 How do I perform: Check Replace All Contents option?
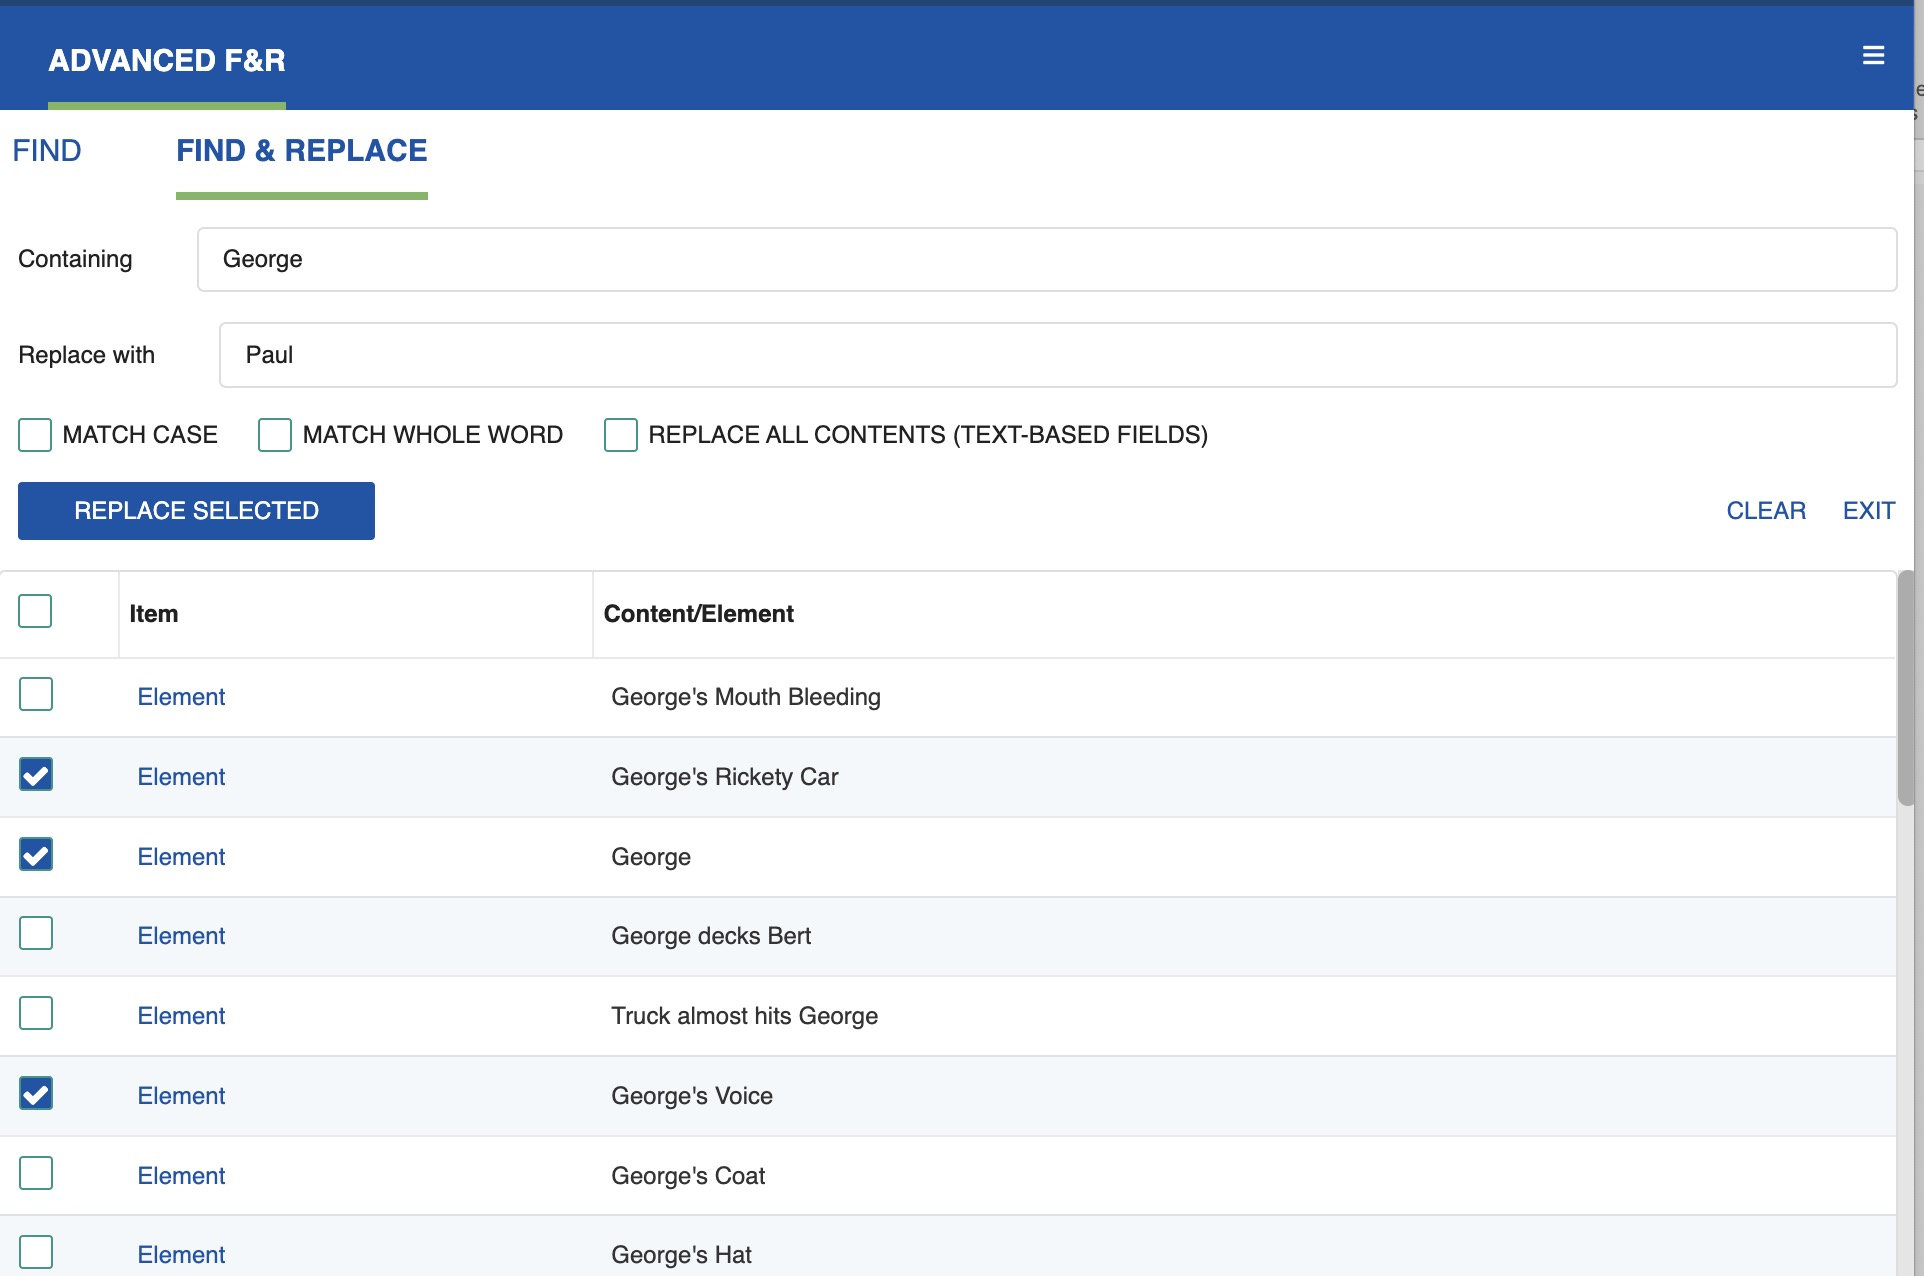(621, 435)
